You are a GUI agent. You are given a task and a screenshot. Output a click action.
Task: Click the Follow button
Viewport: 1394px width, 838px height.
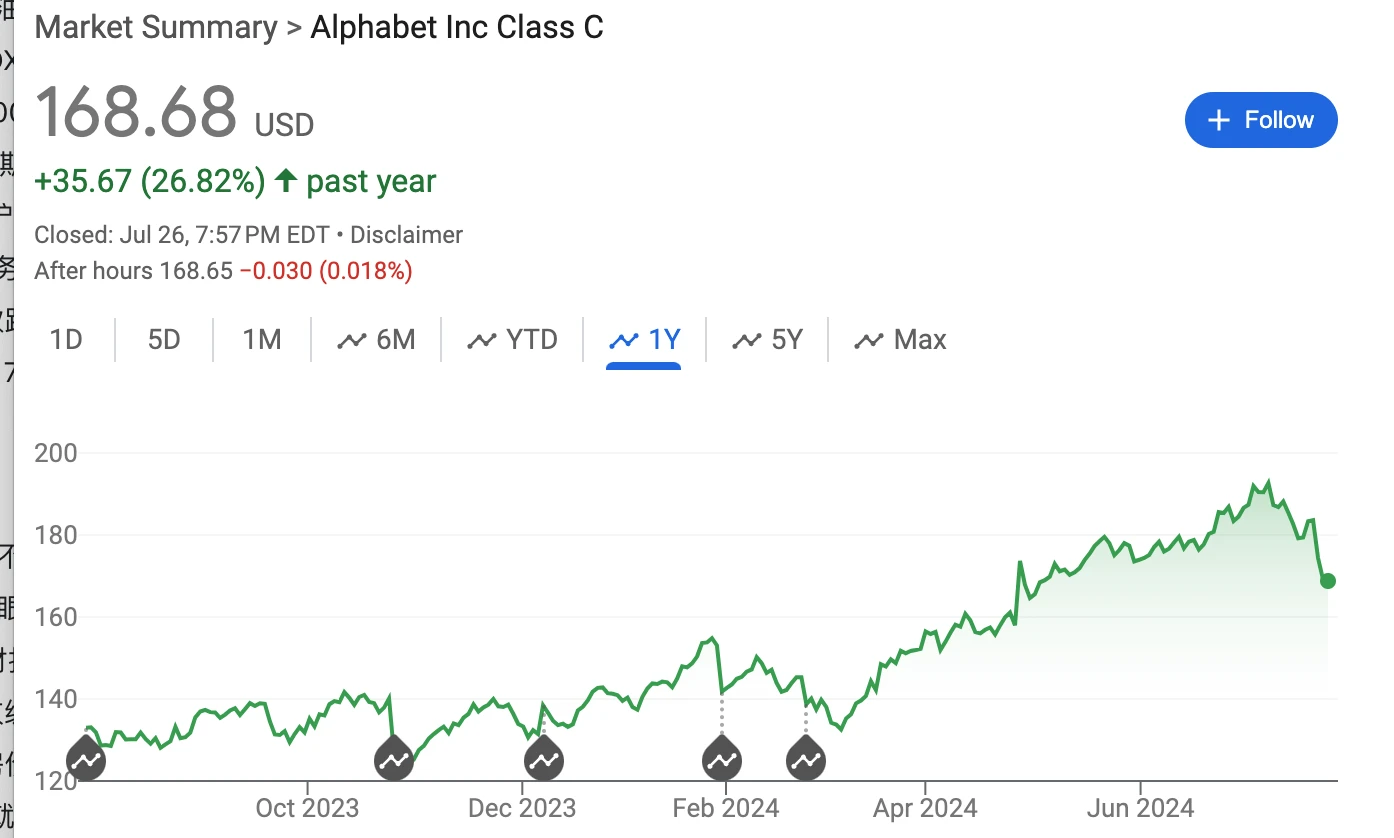click(1260, 120)
